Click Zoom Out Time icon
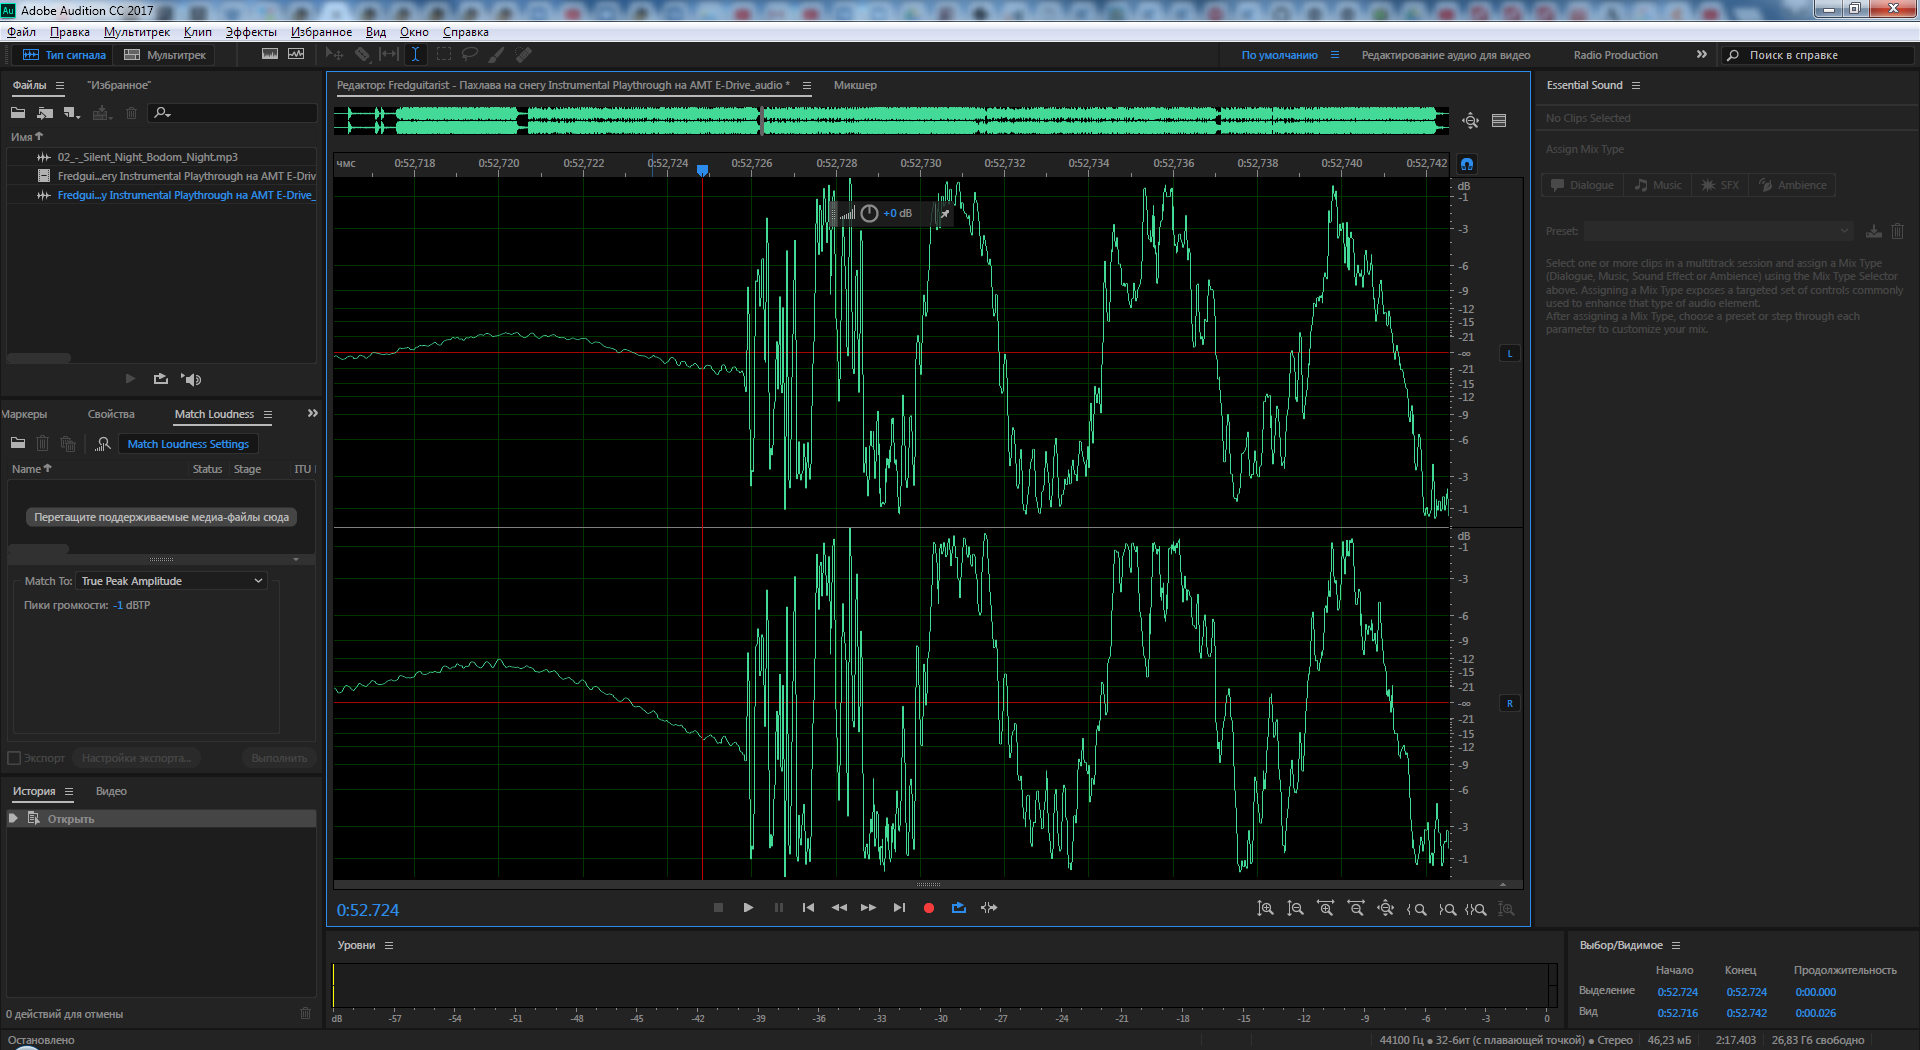 click(1355, 909)
